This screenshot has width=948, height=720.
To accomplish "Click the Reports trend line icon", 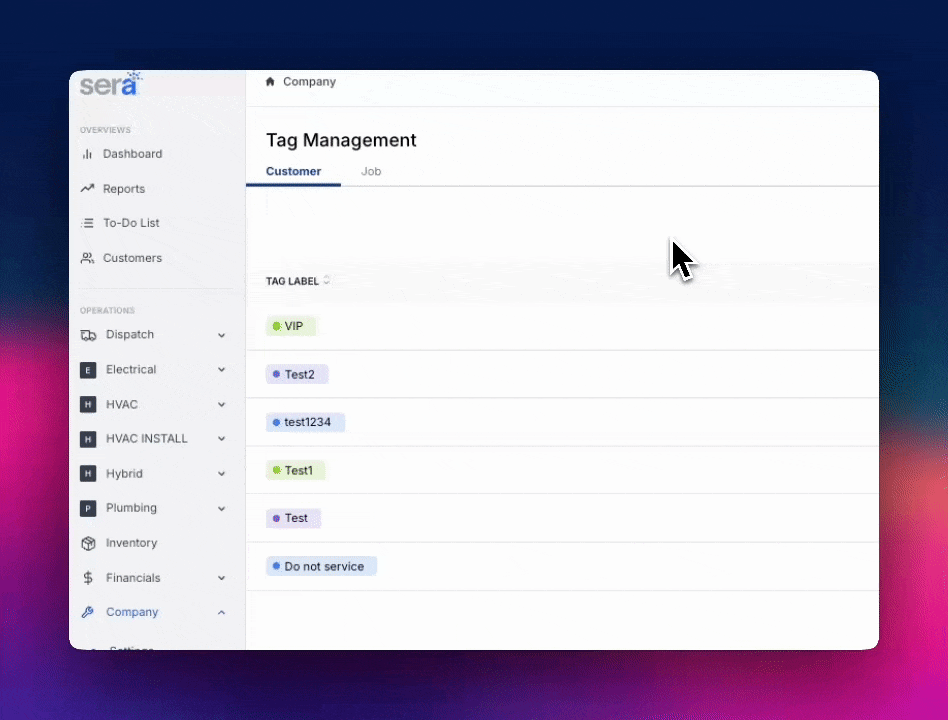I will (x=88, y=189).
